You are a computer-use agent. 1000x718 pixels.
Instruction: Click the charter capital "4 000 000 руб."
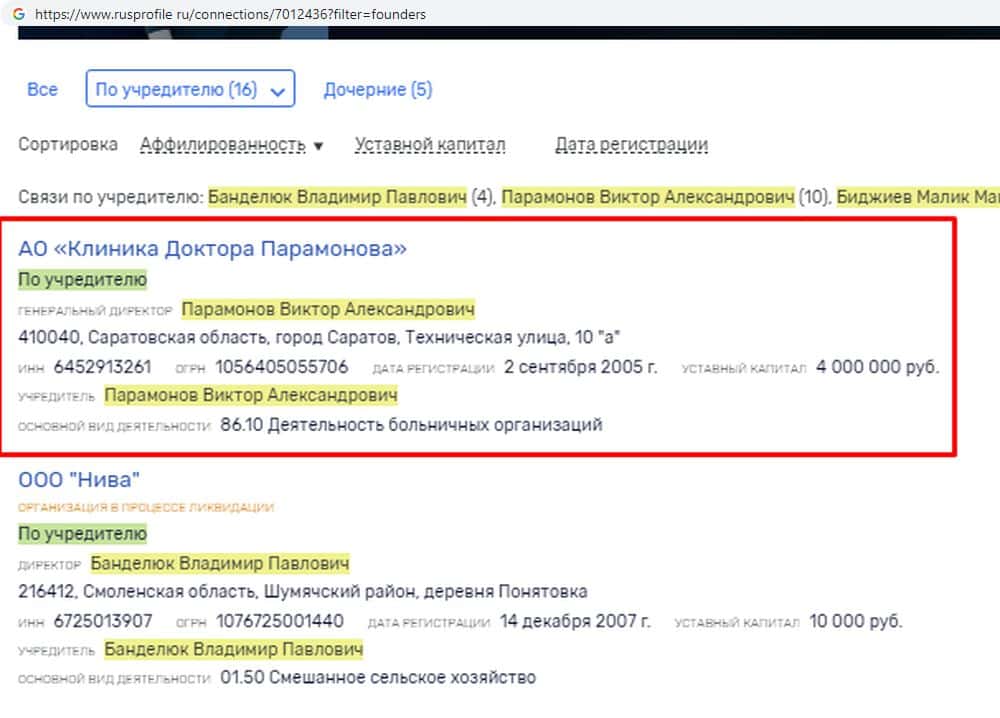(878, 367)
